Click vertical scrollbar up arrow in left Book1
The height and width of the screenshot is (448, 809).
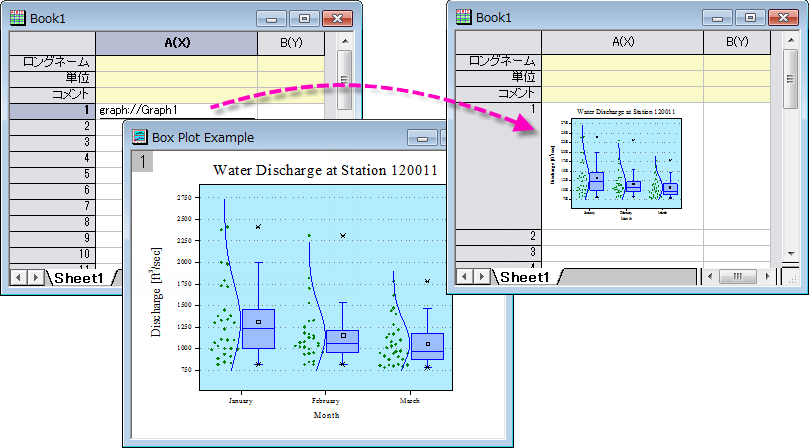pos(345,41)
